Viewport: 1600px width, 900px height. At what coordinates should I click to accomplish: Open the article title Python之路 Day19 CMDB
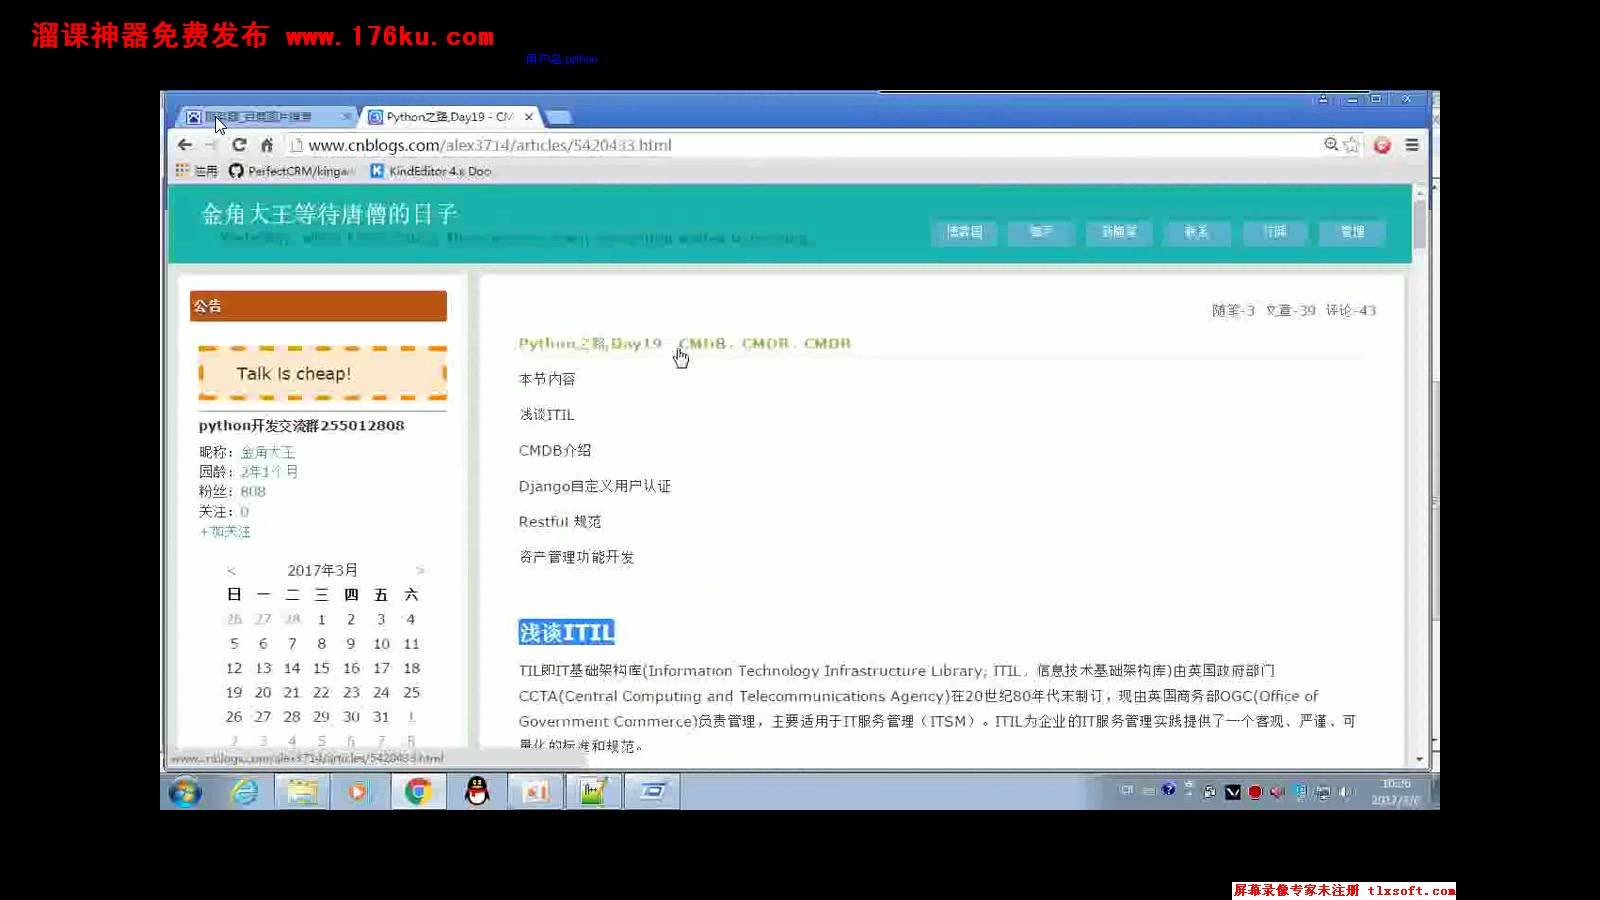[685, 343]
